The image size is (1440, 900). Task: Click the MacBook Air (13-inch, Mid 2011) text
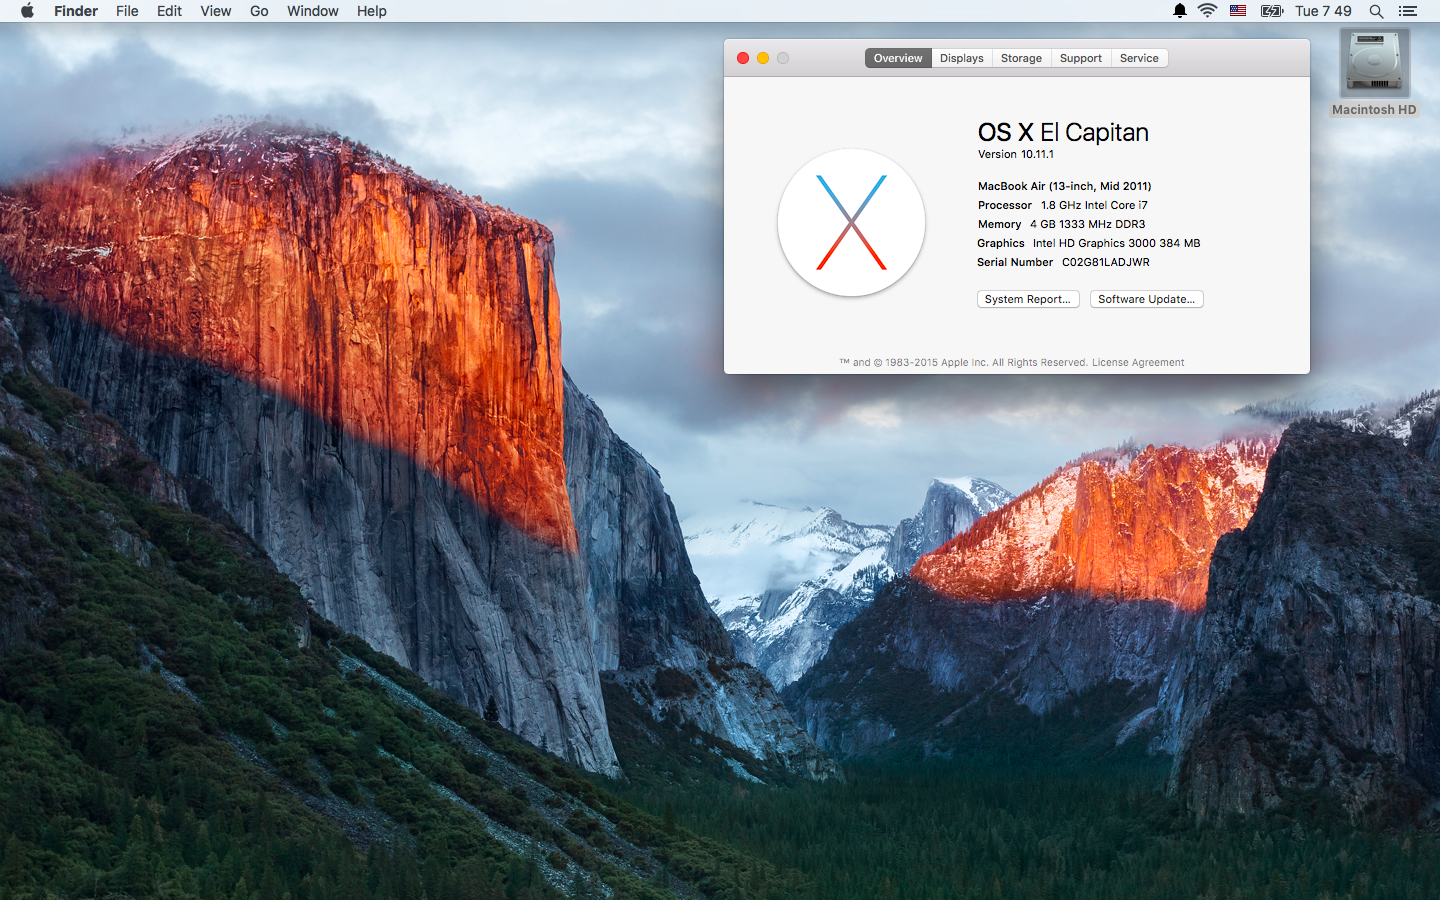1065,186
